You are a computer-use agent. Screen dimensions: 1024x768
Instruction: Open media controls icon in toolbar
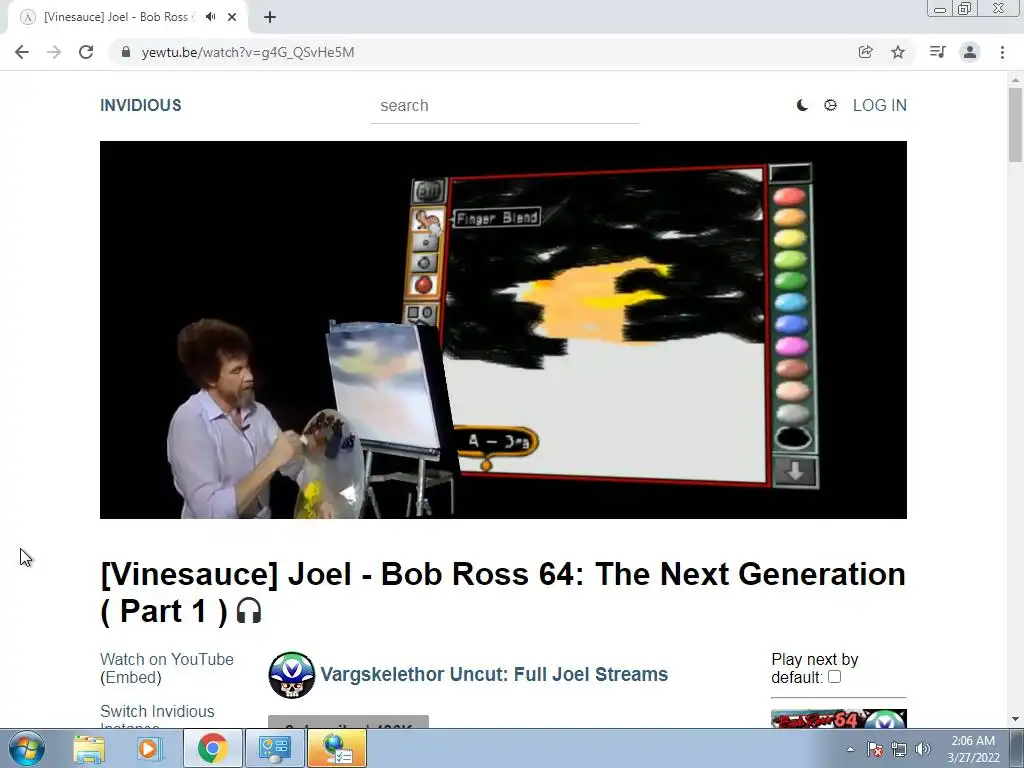click(937, 52)
